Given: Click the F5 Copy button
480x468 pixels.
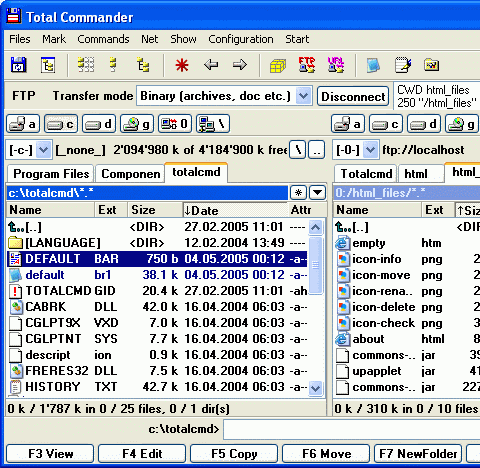Looking at the screenshot, I should coord(234,453).
